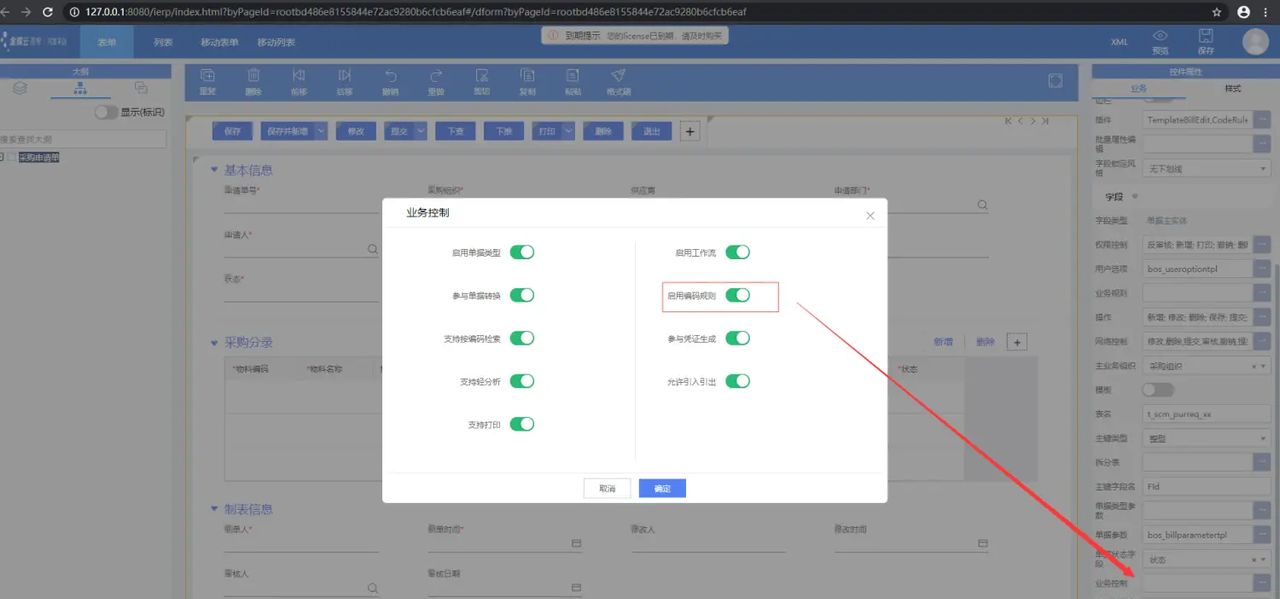This screenshot has width=1280, height=599.
Task: Collapse the 制表信息 section
Action: pyautogui.click(x=214, y=509)
